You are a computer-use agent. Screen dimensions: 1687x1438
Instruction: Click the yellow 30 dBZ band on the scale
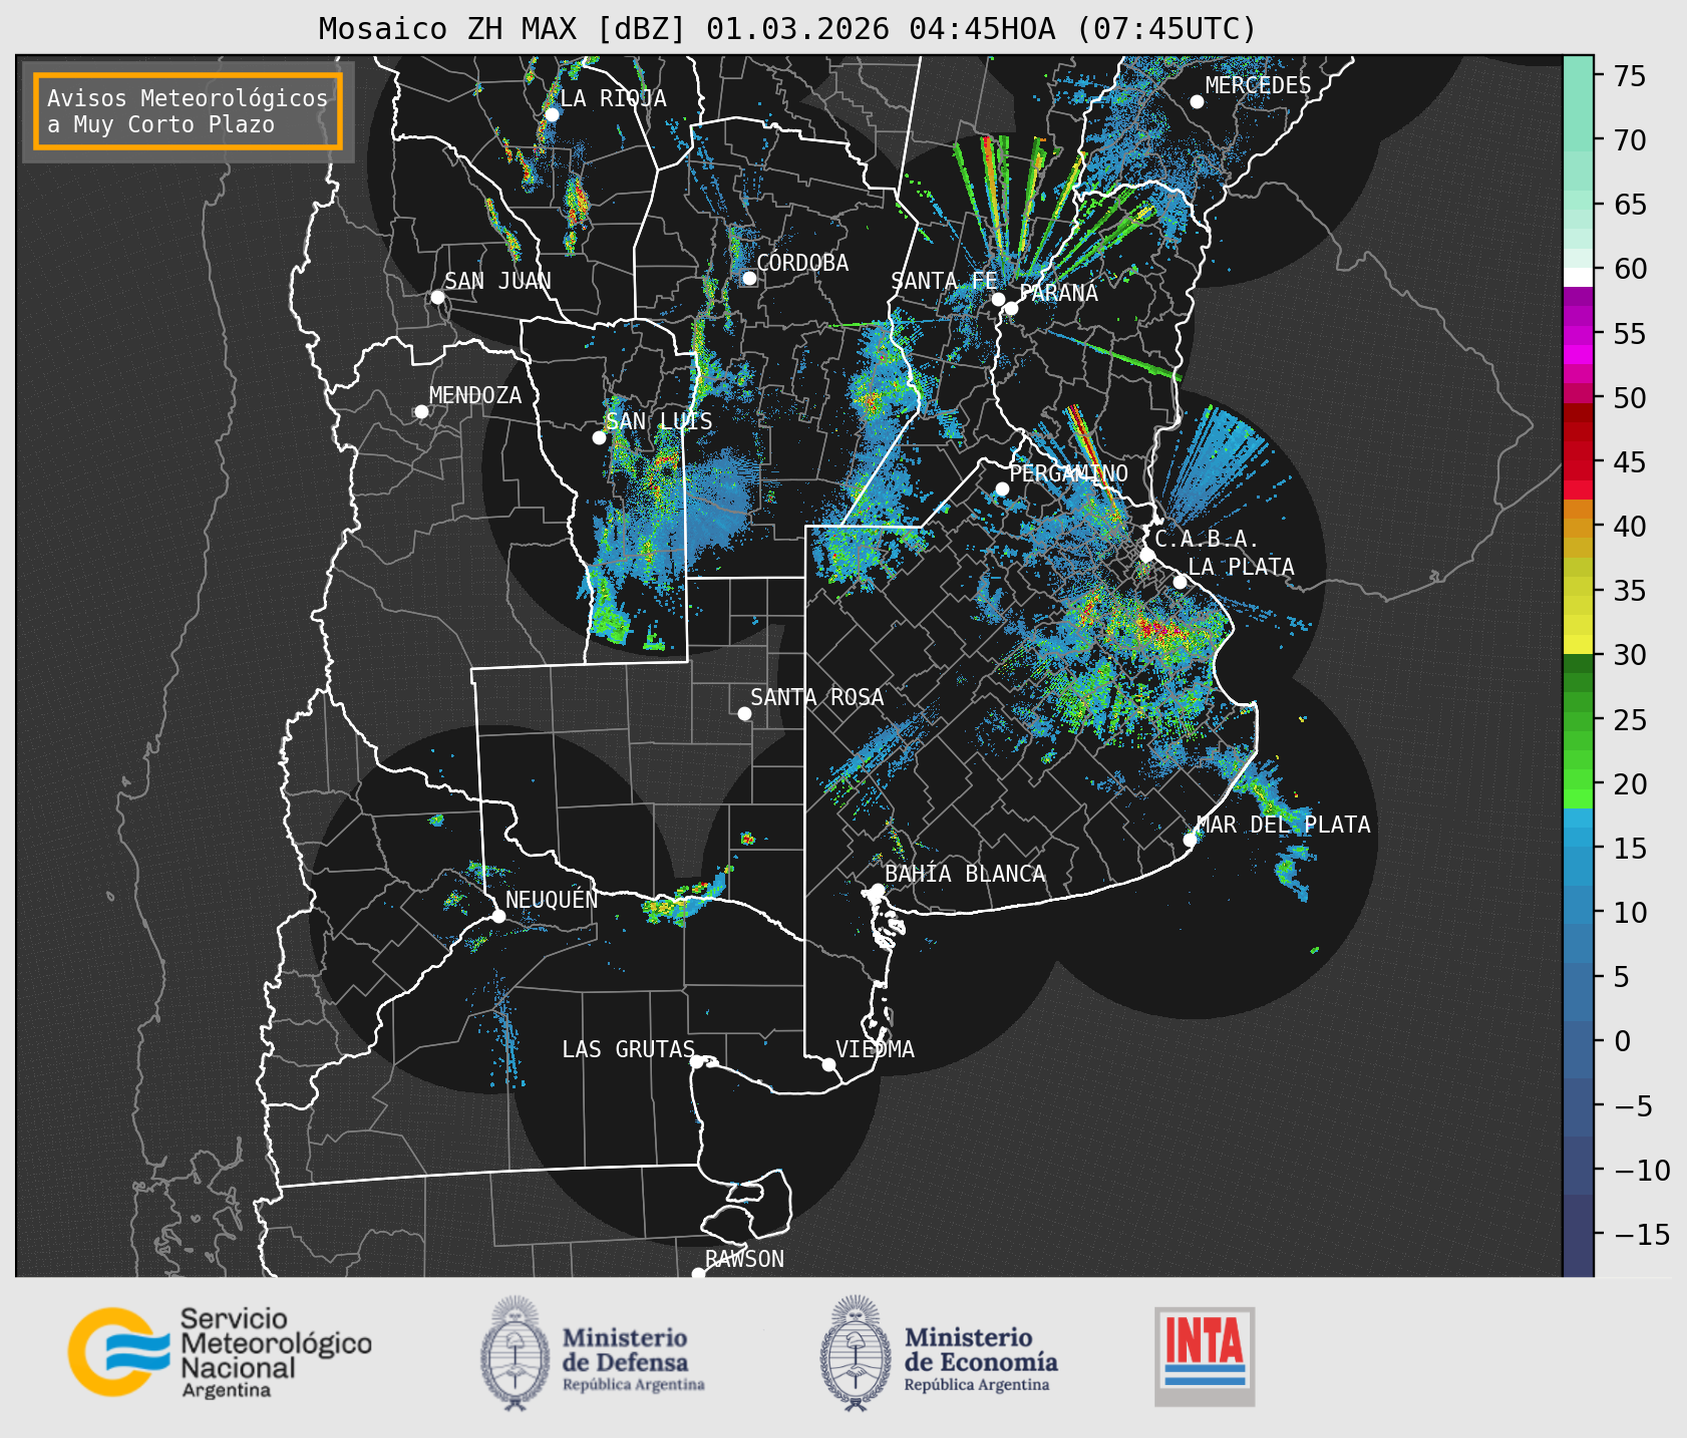click(1578, 644)
